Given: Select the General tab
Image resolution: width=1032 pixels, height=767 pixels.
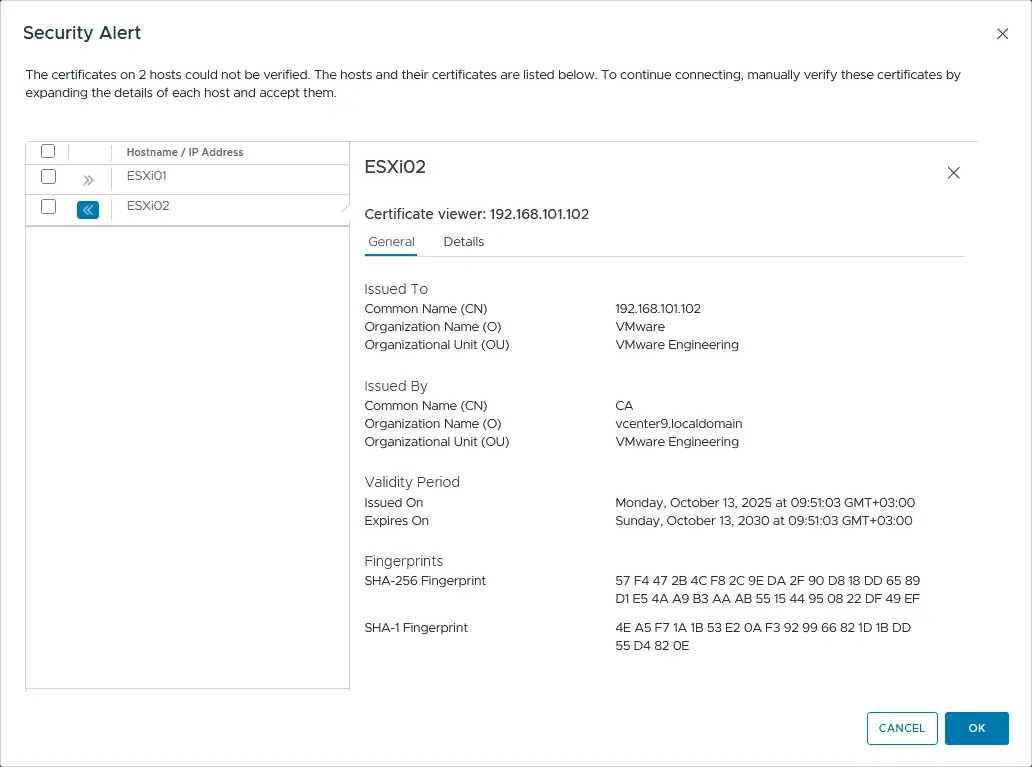Looking at the screenshot, I should (x=391, y=241).
